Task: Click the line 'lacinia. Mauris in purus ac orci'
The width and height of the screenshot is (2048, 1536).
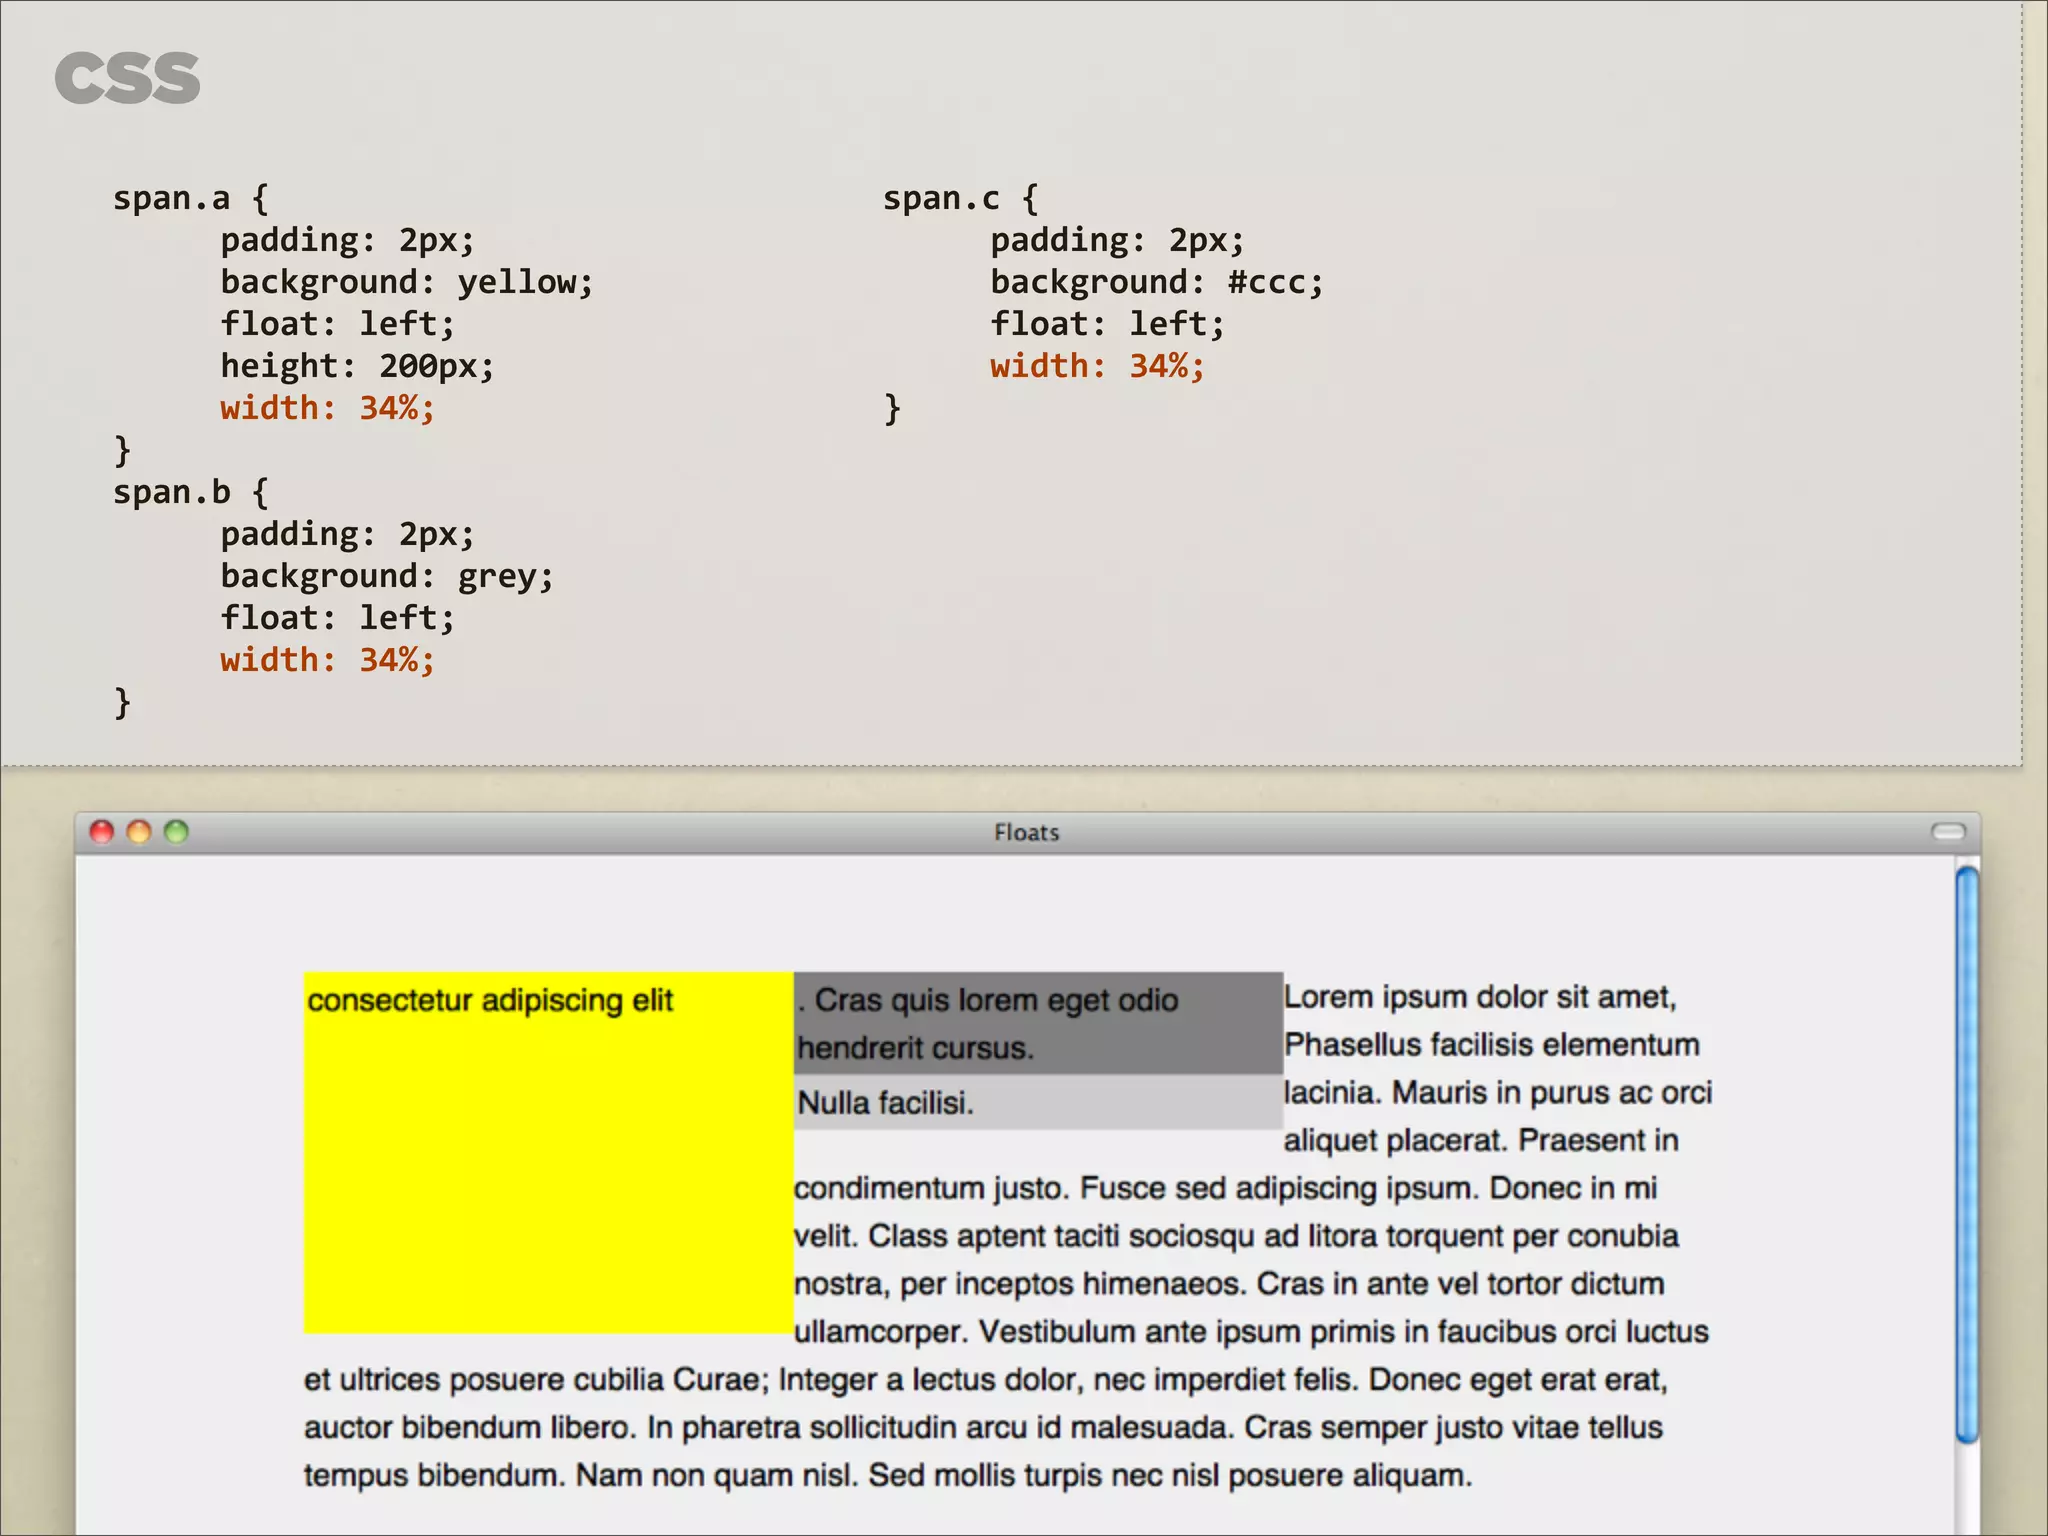Action: pos(1498,1093)
